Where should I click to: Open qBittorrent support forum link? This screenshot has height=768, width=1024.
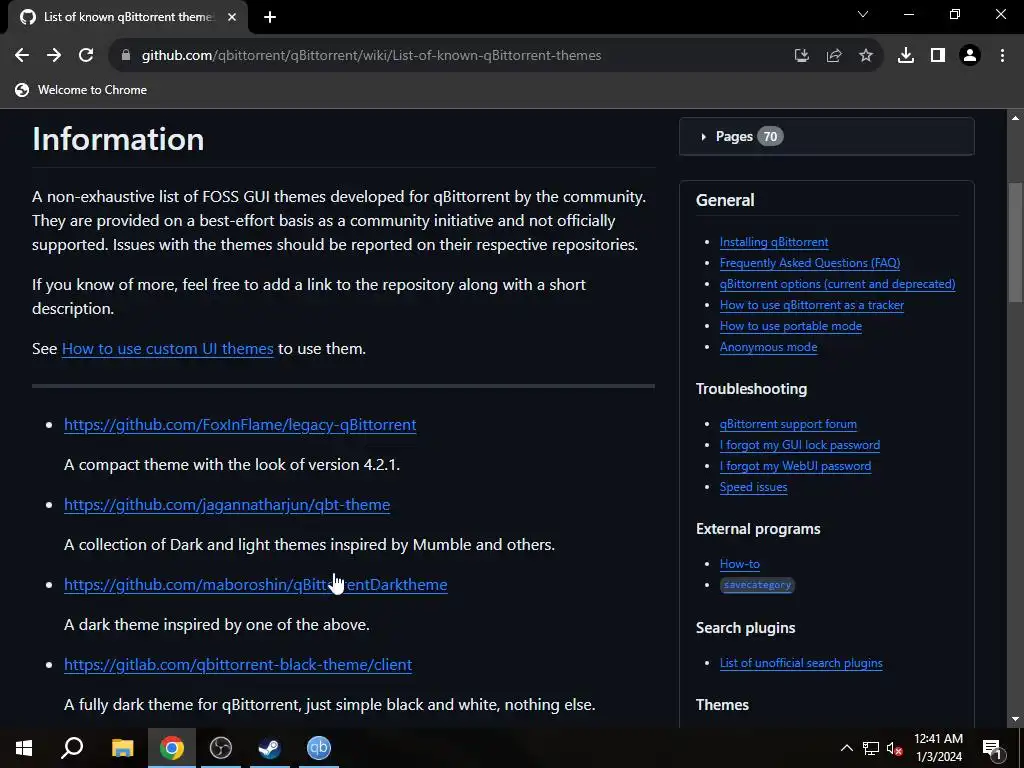tap(788, 424)
